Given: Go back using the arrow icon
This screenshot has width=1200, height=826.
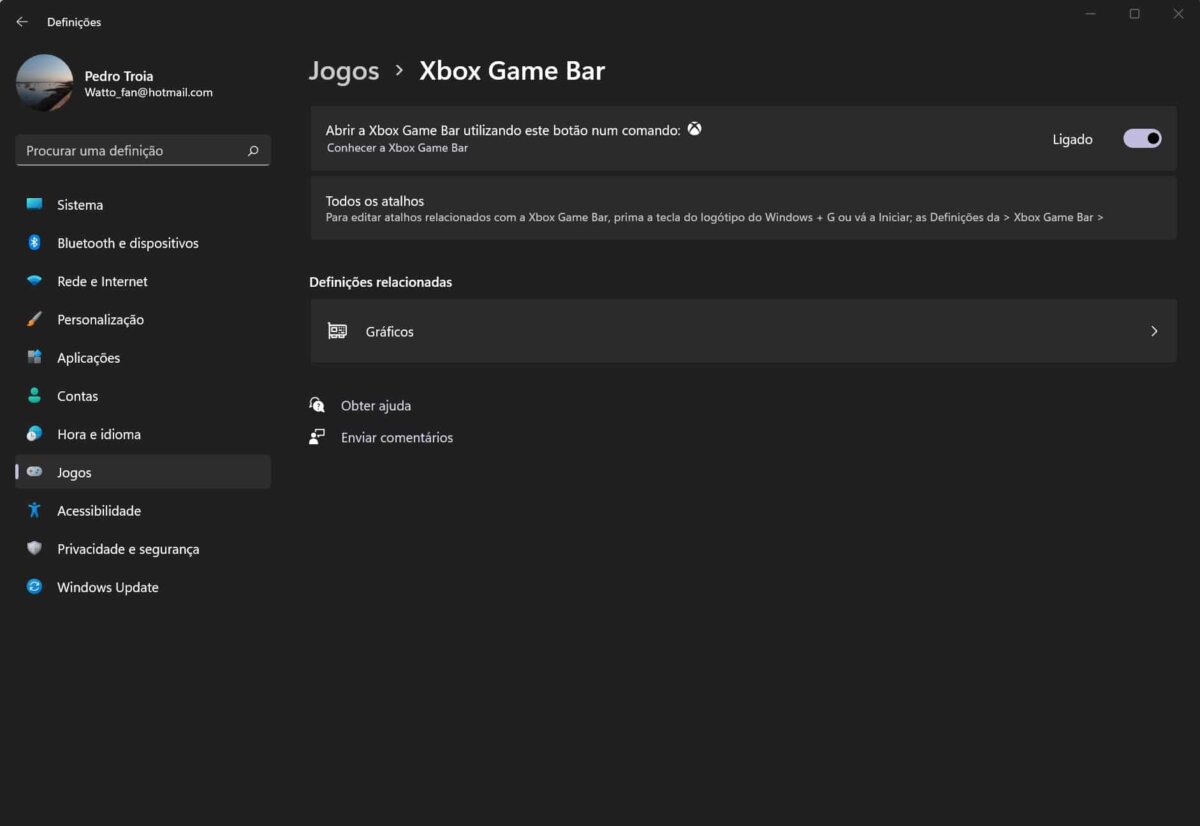Looking at the screenshot, I should (22, 22).
